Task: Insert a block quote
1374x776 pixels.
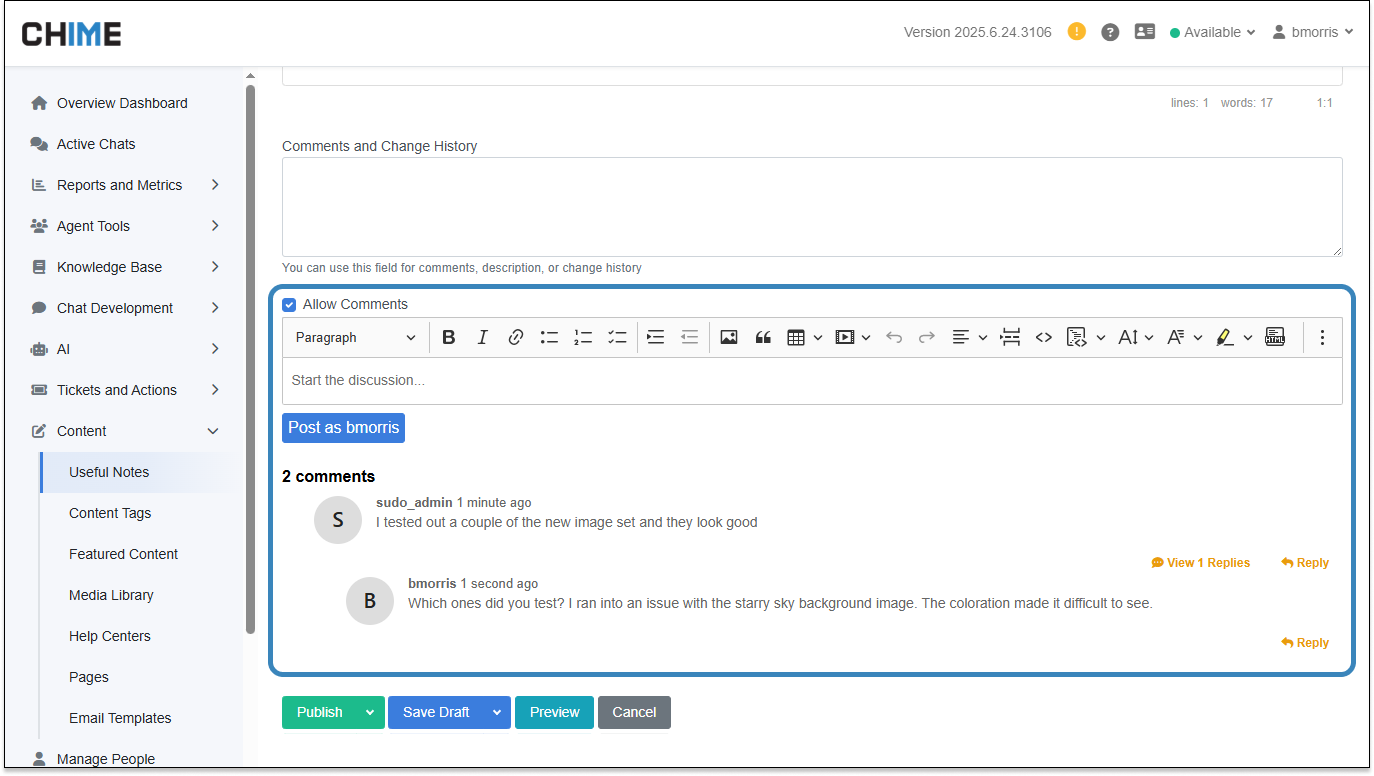Action: point(763,338)
